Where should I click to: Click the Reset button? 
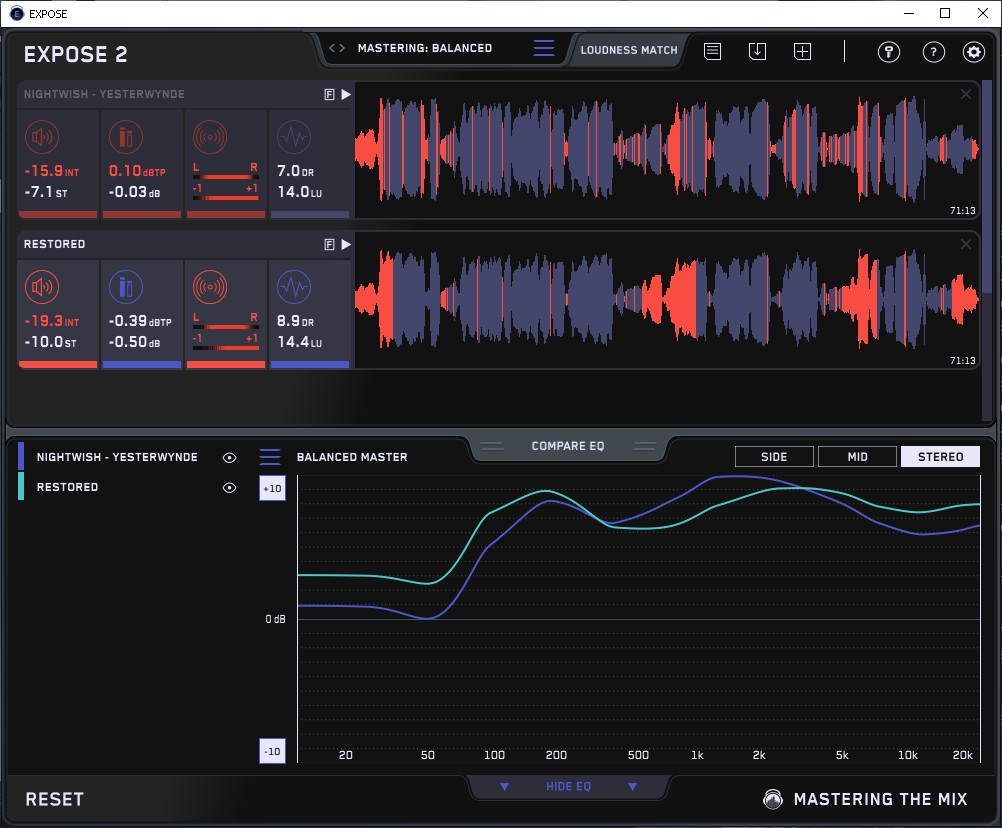55,799
